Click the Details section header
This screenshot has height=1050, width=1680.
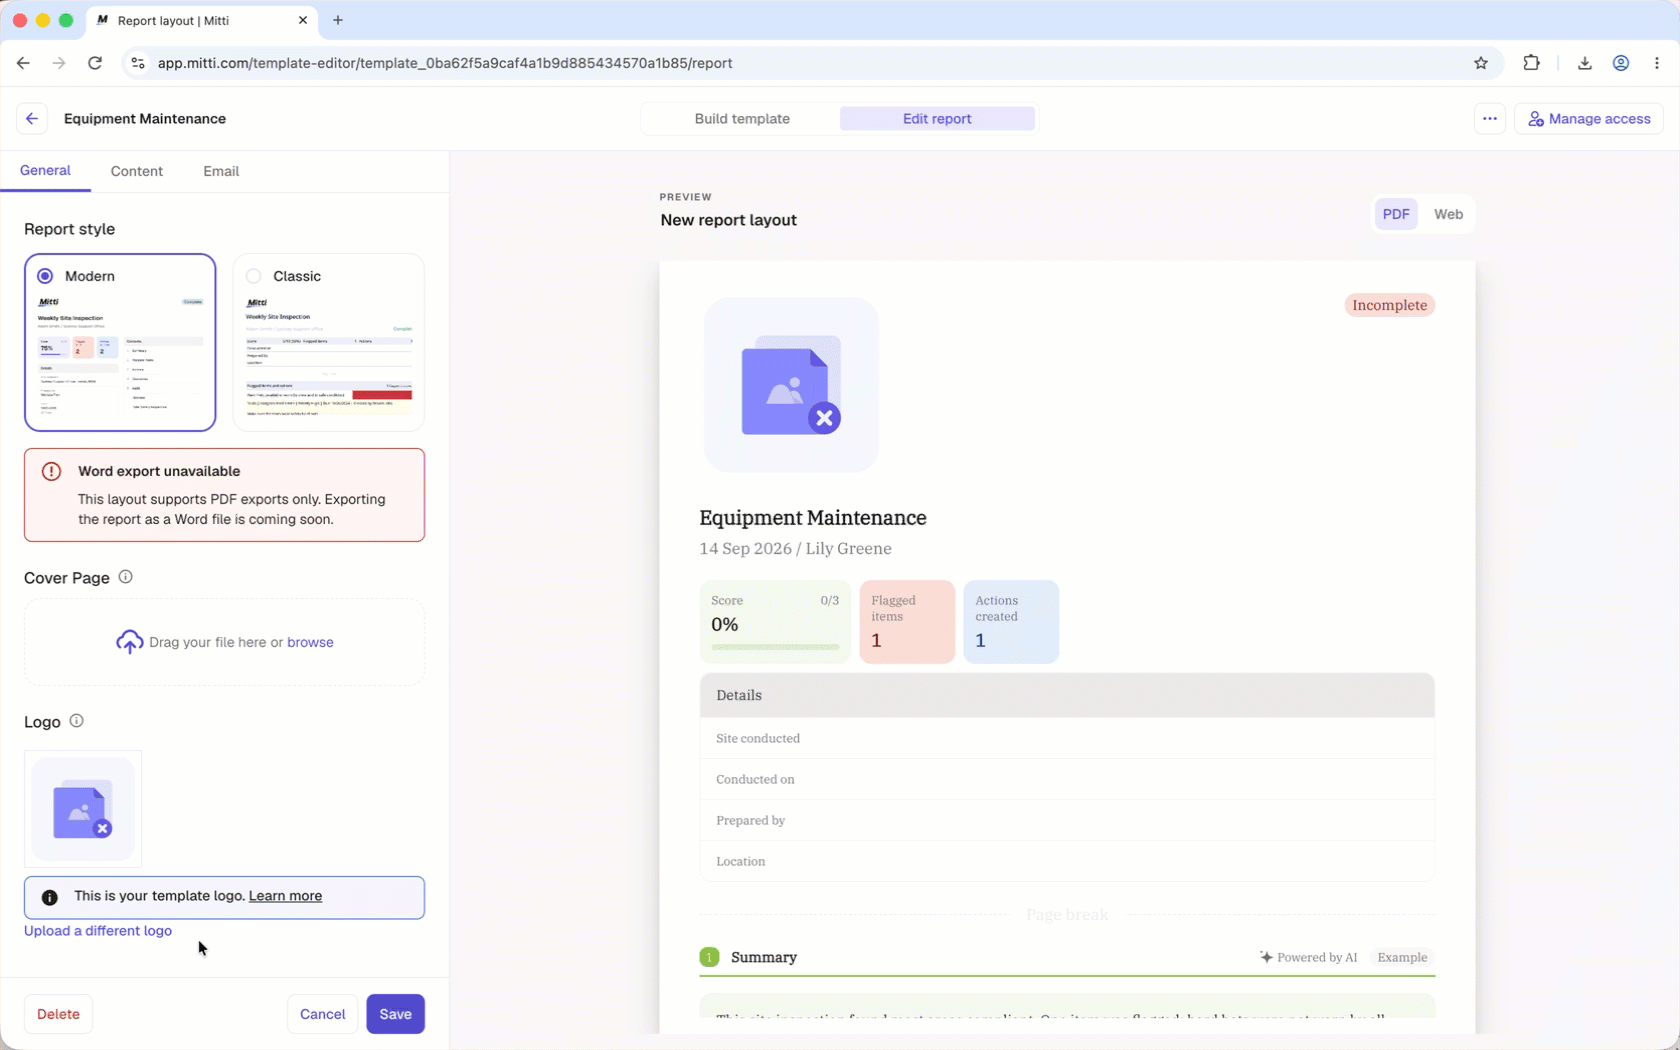[1067, 695]
